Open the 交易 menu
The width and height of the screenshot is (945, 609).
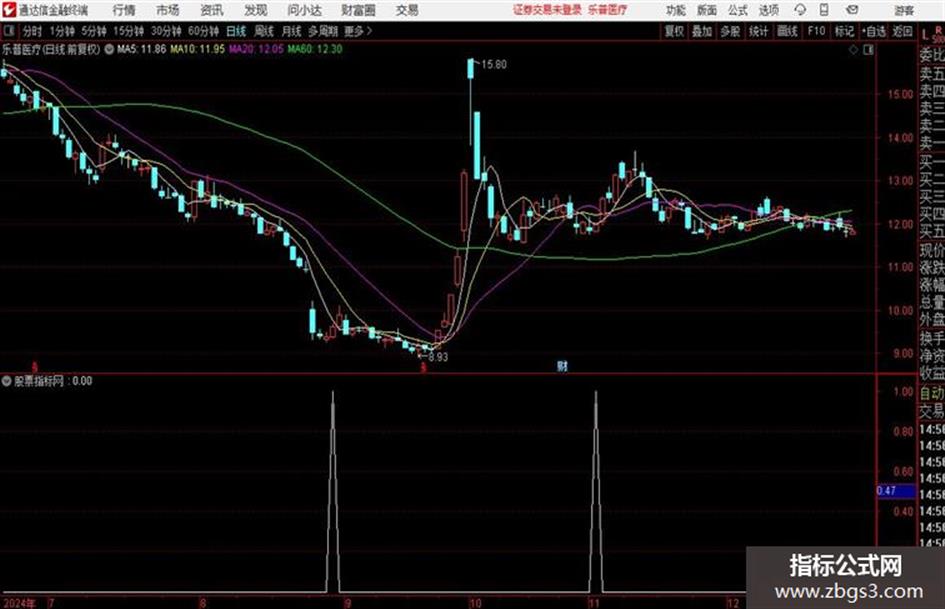[x=407, y=10]
